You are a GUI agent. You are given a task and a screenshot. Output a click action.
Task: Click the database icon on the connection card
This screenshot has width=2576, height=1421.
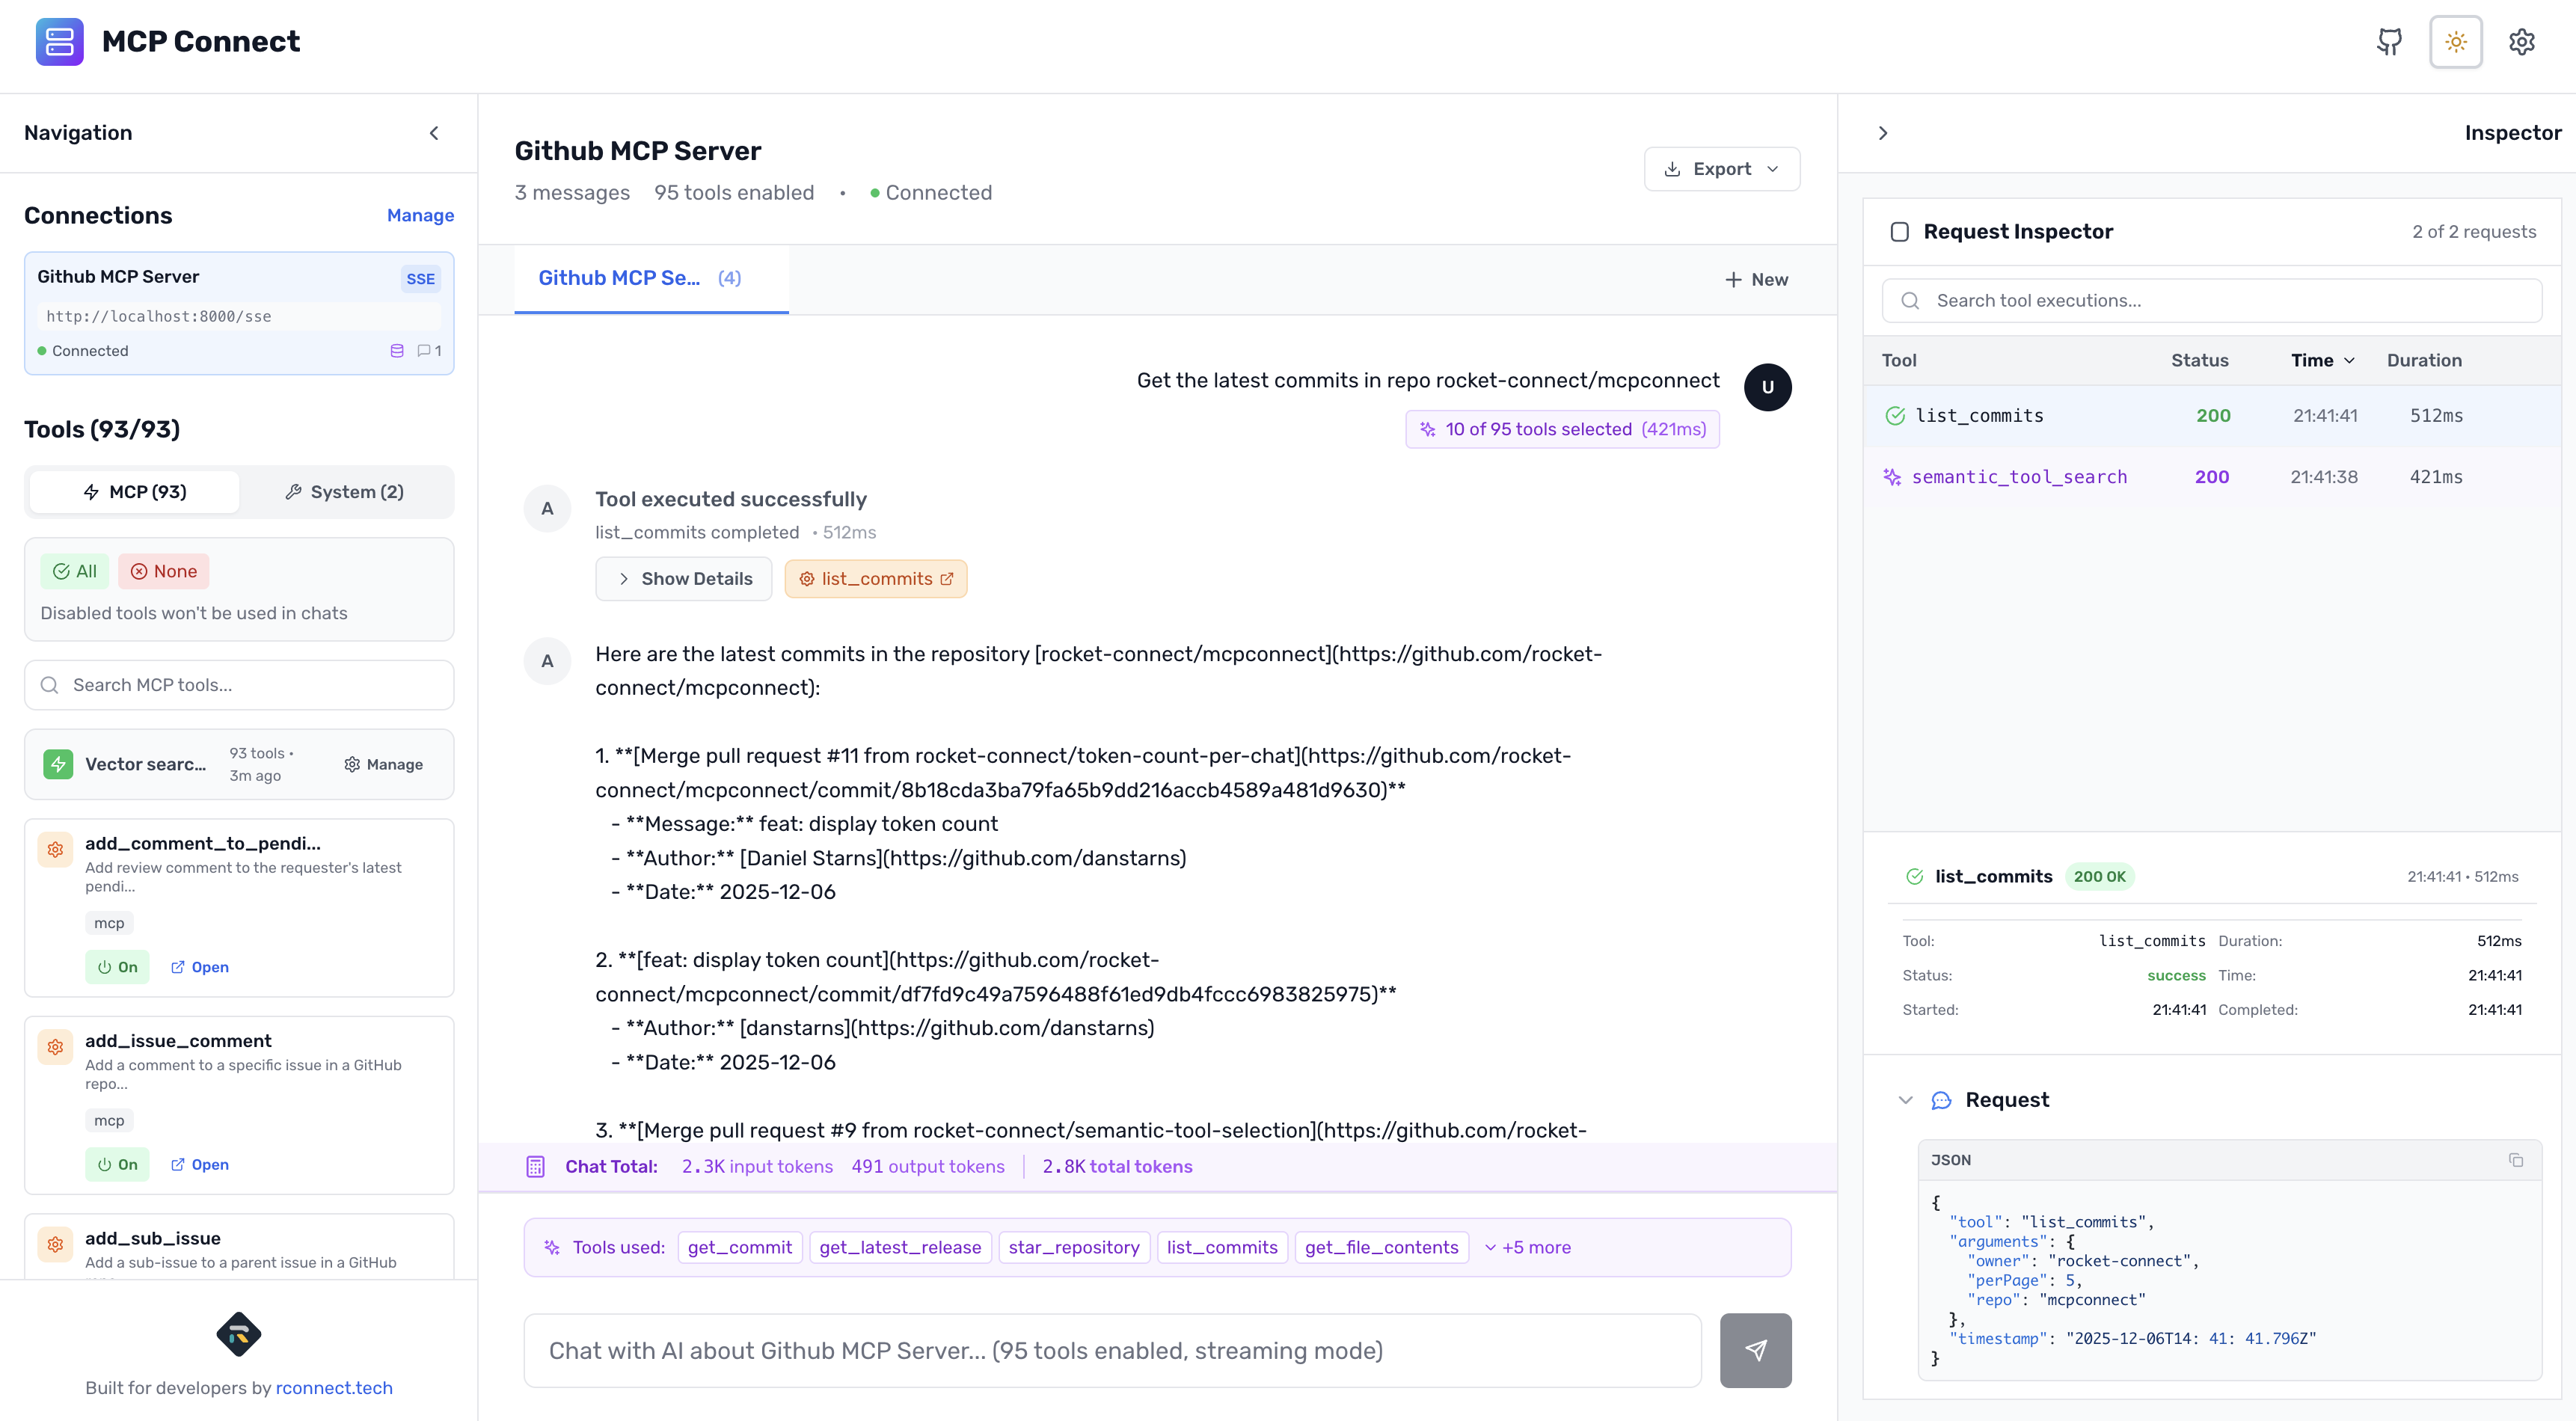point(397,351)
